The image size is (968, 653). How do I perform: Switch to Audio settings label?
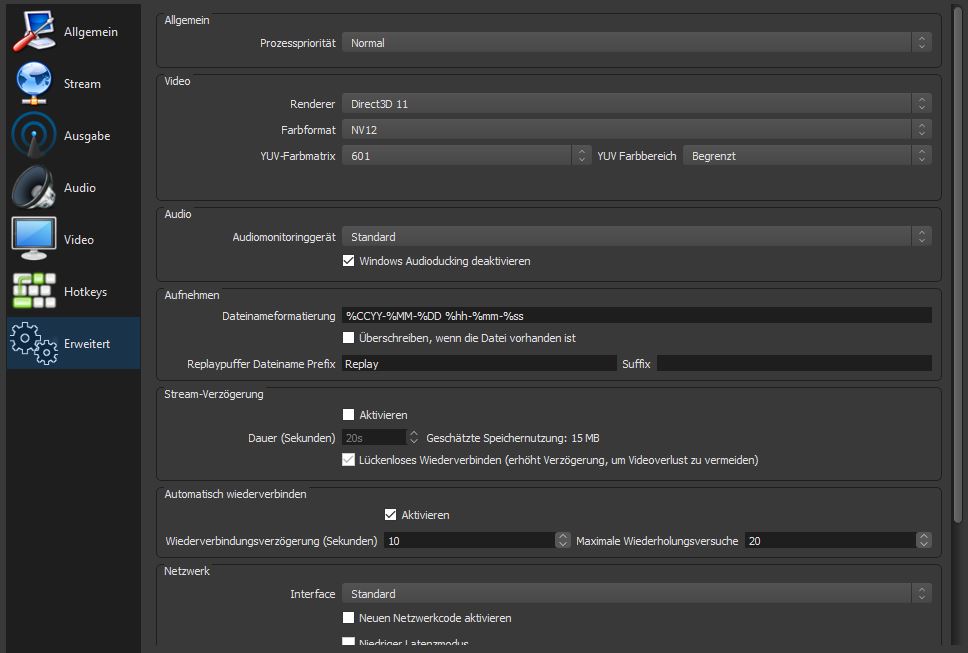click(x=80, y=188)
